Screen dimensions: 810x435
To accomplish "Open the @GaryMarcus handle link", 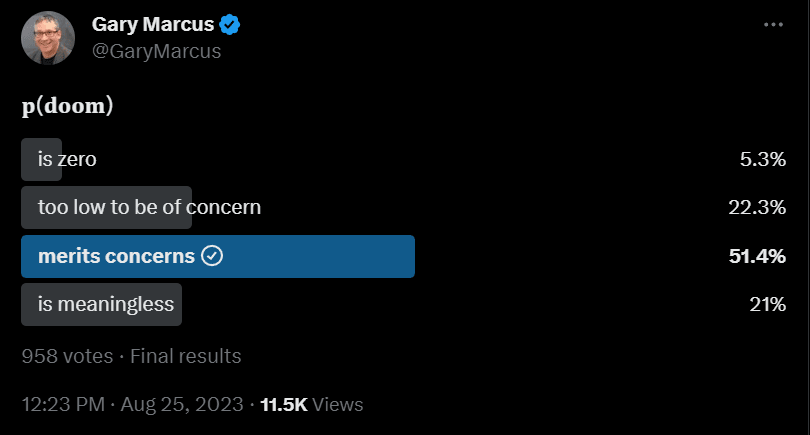I will 157,51.
